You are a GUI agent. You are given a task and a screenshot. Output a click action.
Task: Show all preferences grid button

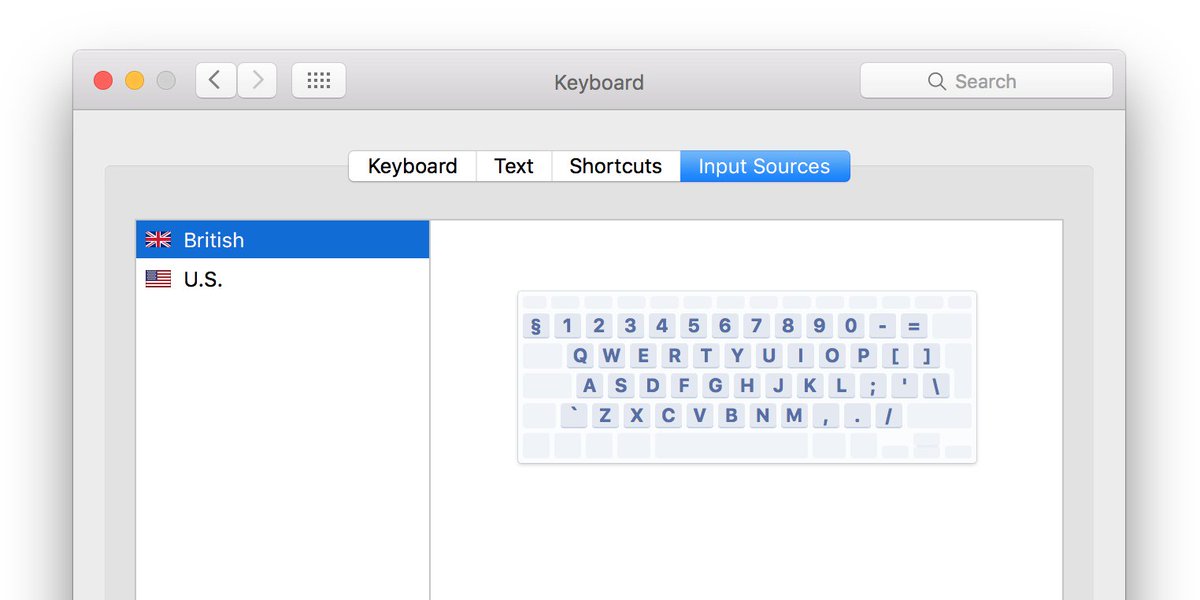[319, 80]
